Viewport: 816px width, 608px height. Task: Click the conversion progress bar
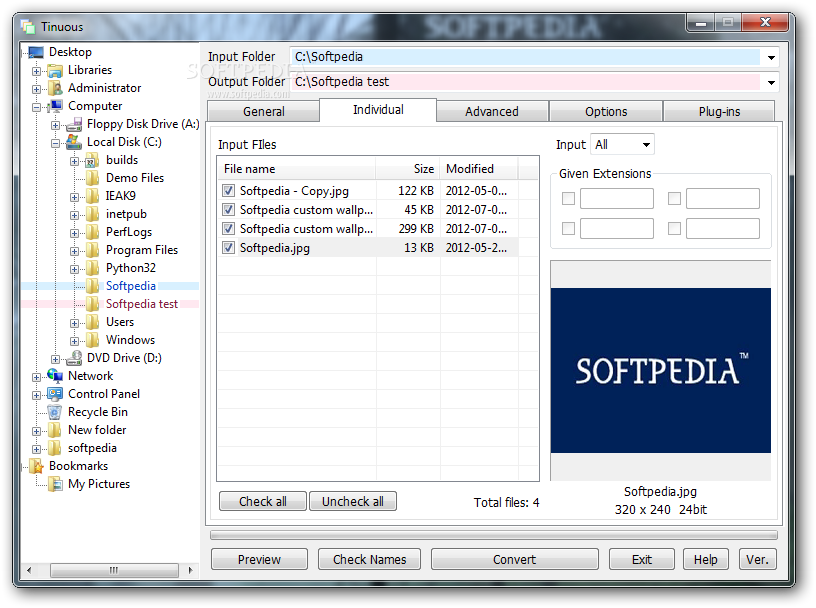(x=494, y=535)
